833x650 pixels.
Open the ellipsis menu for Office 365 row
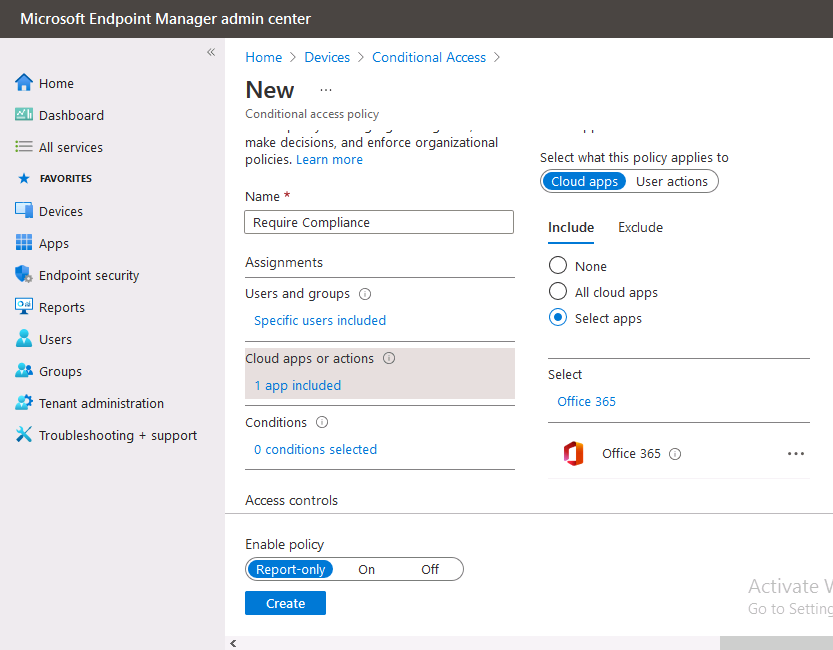point(795,454)
